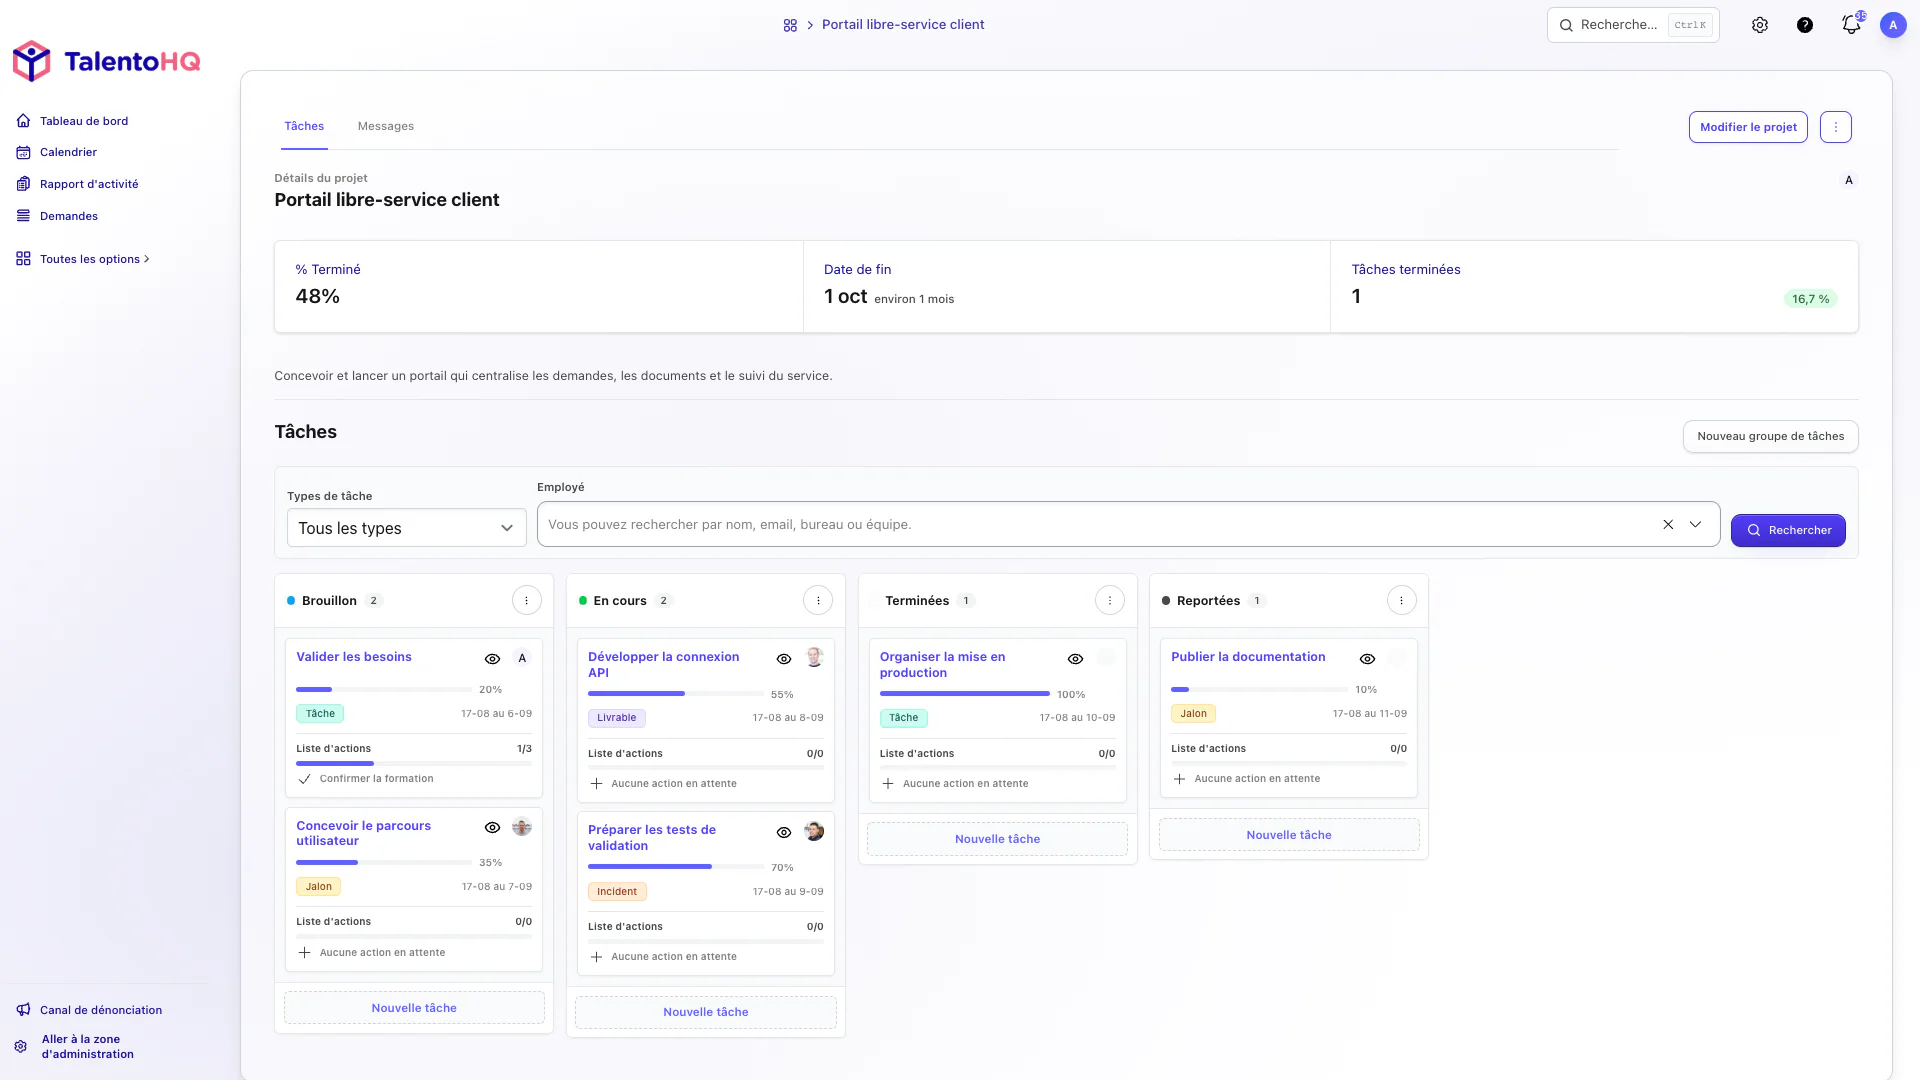Open settings gear in top bar
Viewport: 1920px width, 1080px height.
[1760, 25]
